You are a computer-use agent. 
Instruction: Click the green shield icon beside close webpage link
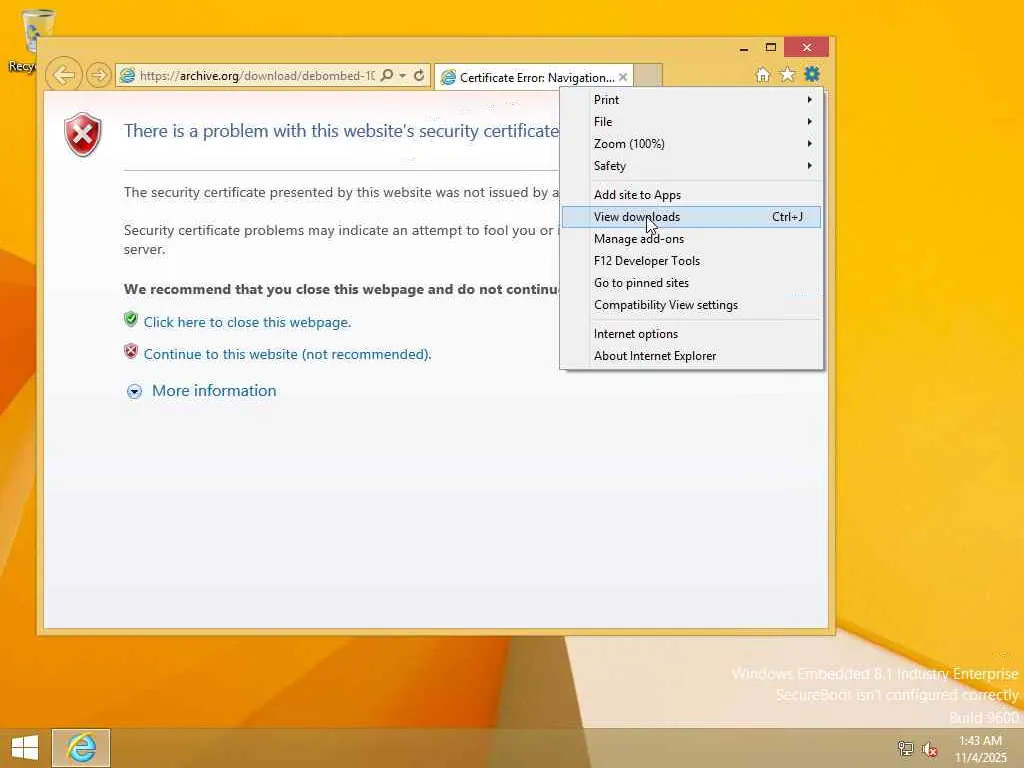point(131,319)
